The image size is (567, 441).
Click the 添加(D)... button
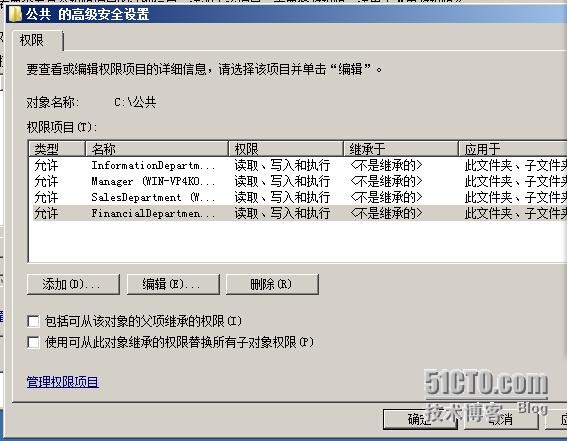point(73,284)
